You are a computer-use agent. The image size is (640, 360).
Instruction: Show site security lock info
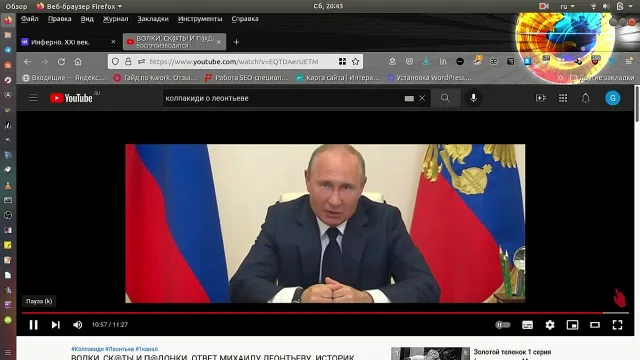click(x=128, y=62)
